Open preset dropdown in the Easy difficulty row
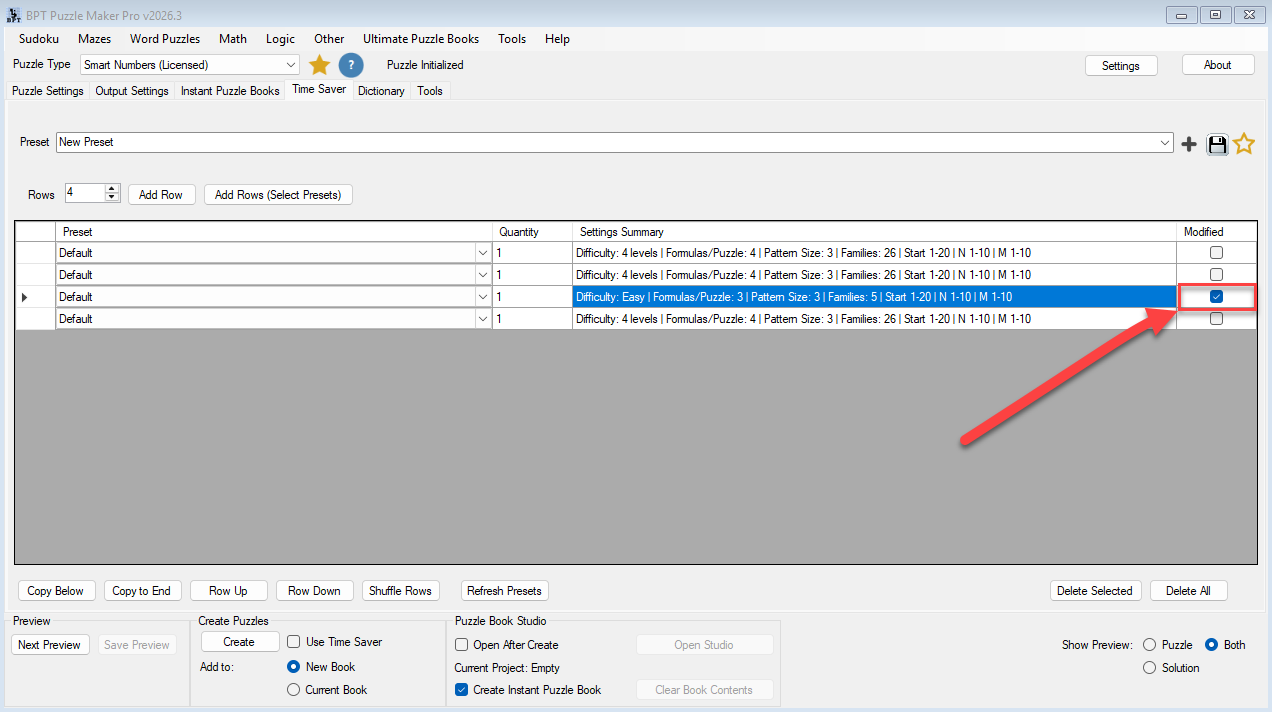Image resolution: width=1272 pixels, height=712 pixels. pos(483,297)
